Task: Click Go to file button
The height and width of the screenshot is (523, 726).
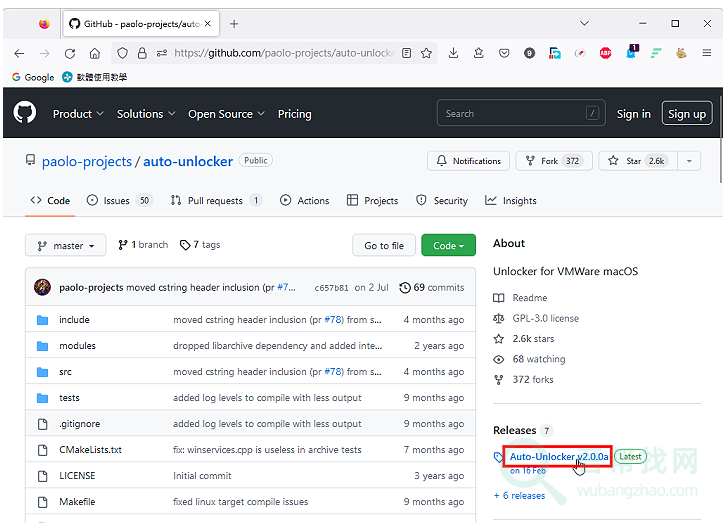Action: pos(384,245)
